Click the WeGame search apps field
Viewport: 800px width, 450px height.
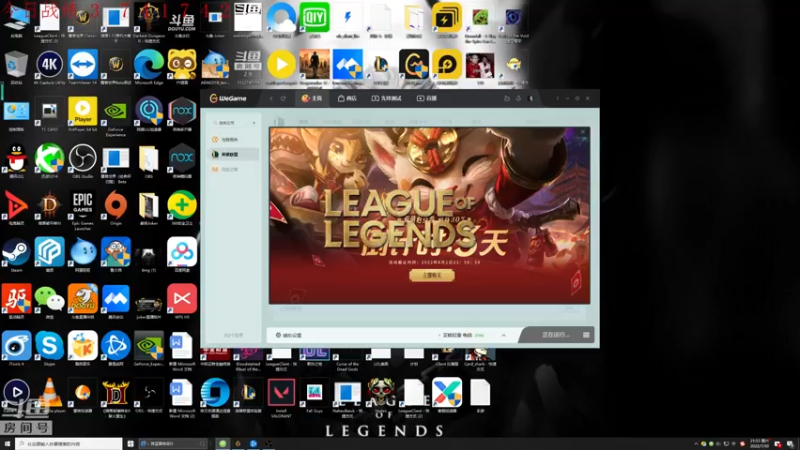pos(230,123)
